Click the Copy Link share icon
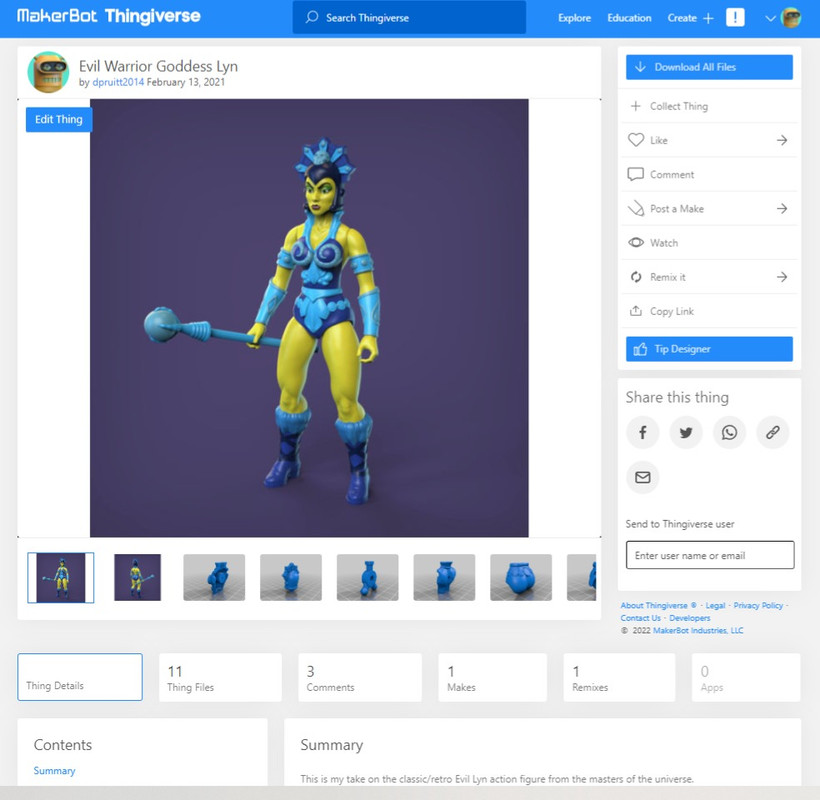This screenshot has height=800, width=820. [635, 311]
